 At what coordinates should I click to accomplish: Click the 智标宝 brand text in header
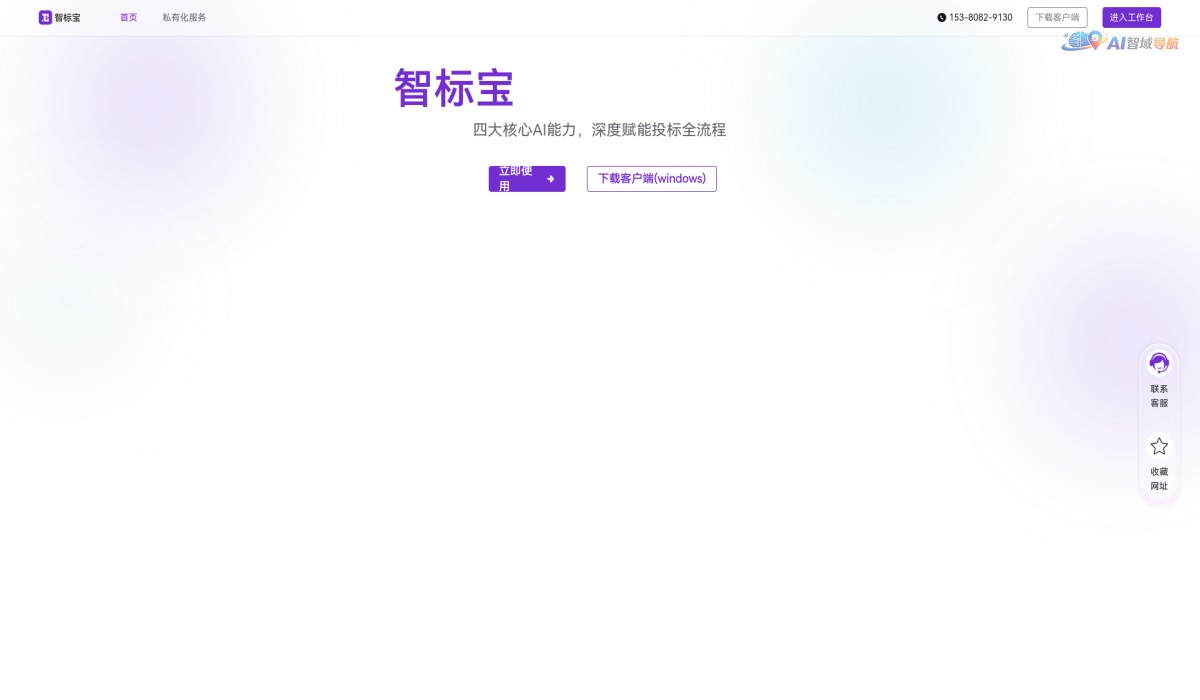[68, 17]
